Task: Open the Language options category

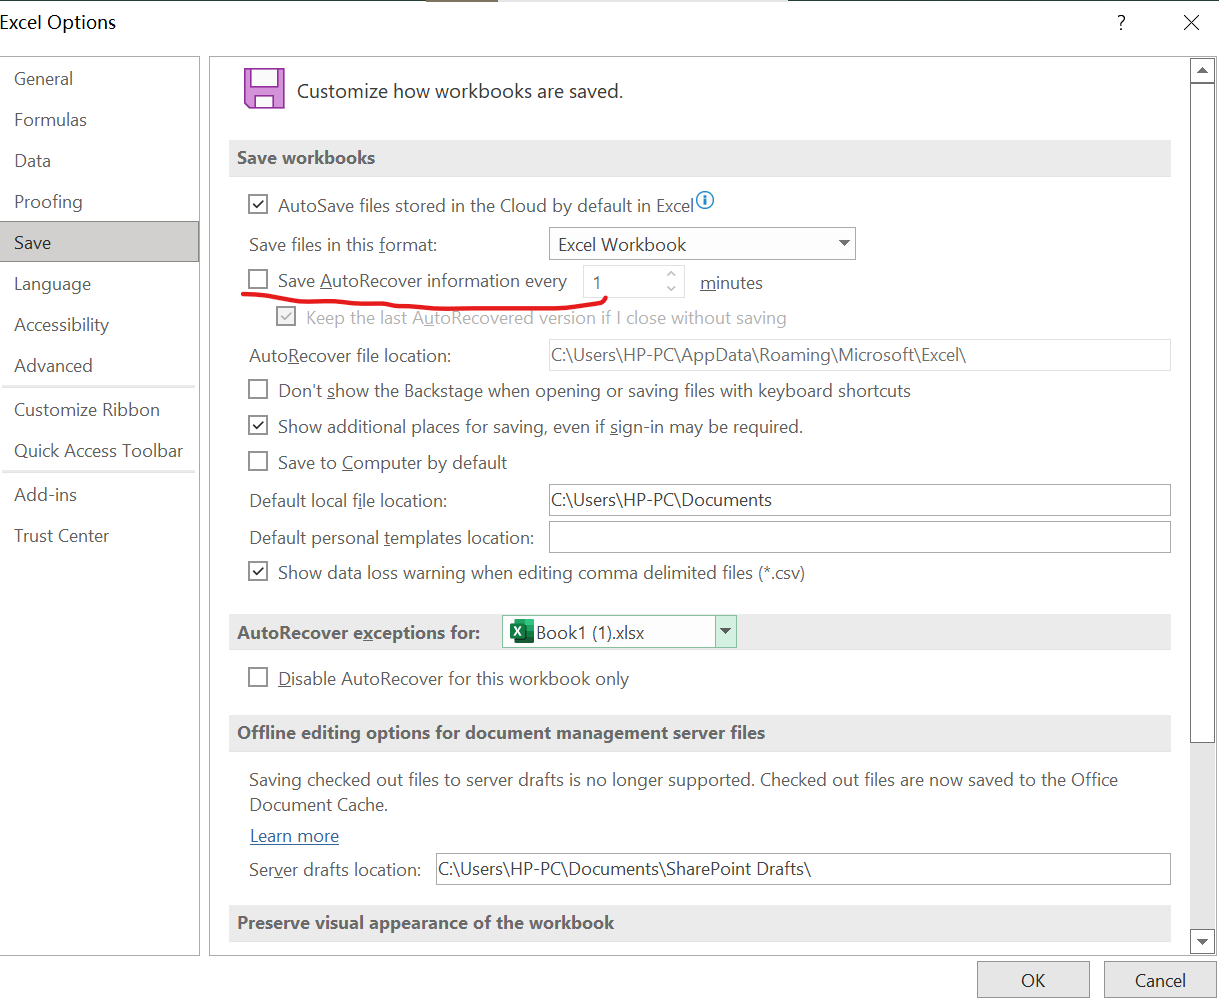Action: coord(99,284)
